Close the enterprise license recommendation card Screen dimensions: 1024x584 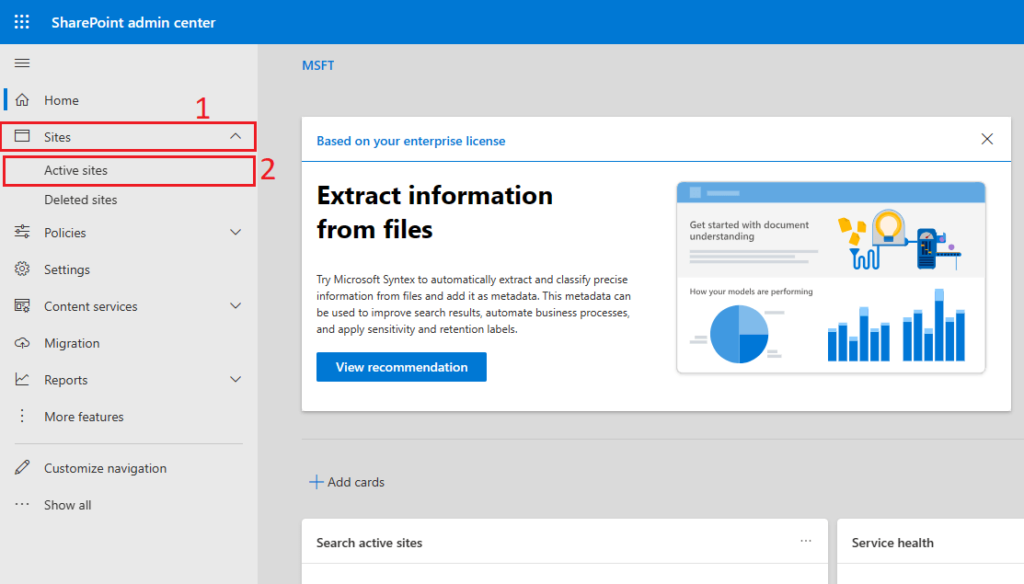(987, 138)
